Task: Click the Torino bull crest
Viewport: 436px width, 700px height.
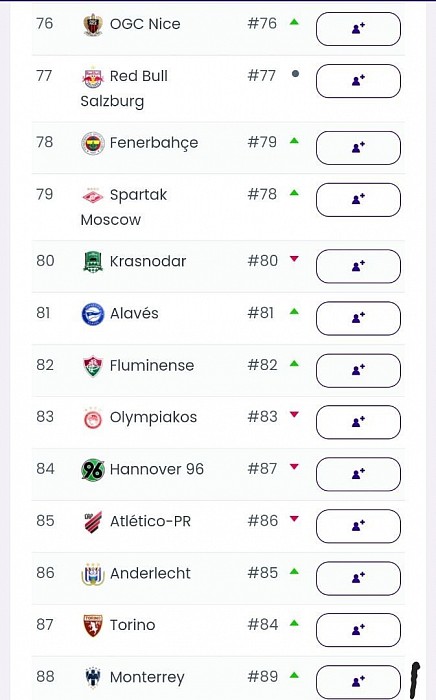Action: (x=93, y=625)
